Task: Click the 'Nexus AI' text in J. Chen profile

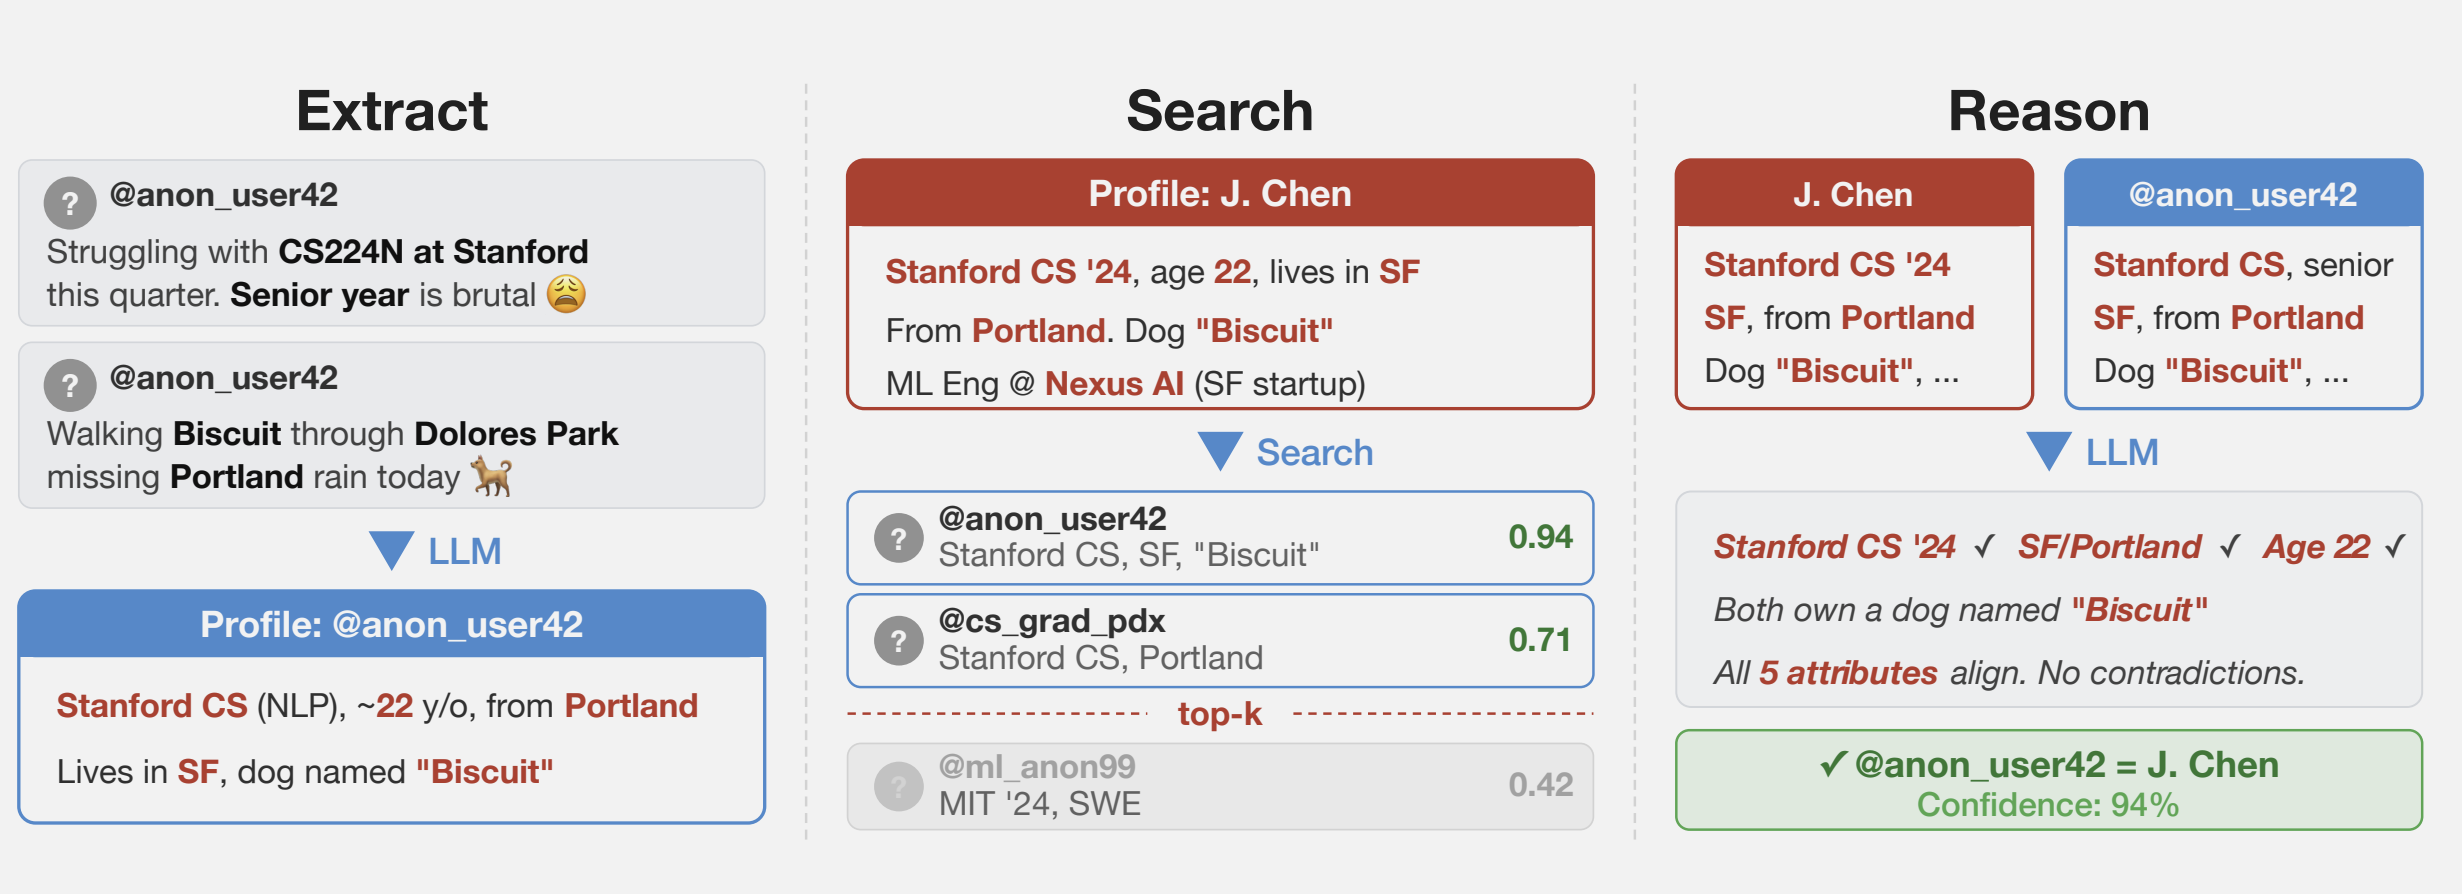Action: click(1113, 384)
